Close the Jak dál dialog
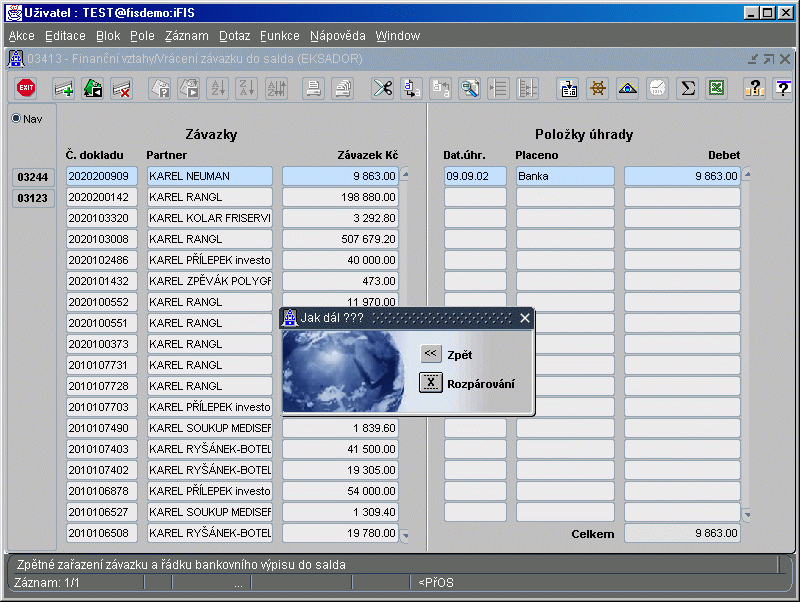Screen dimensions: 800x602 pyautogui.click(x=525, y=318)
